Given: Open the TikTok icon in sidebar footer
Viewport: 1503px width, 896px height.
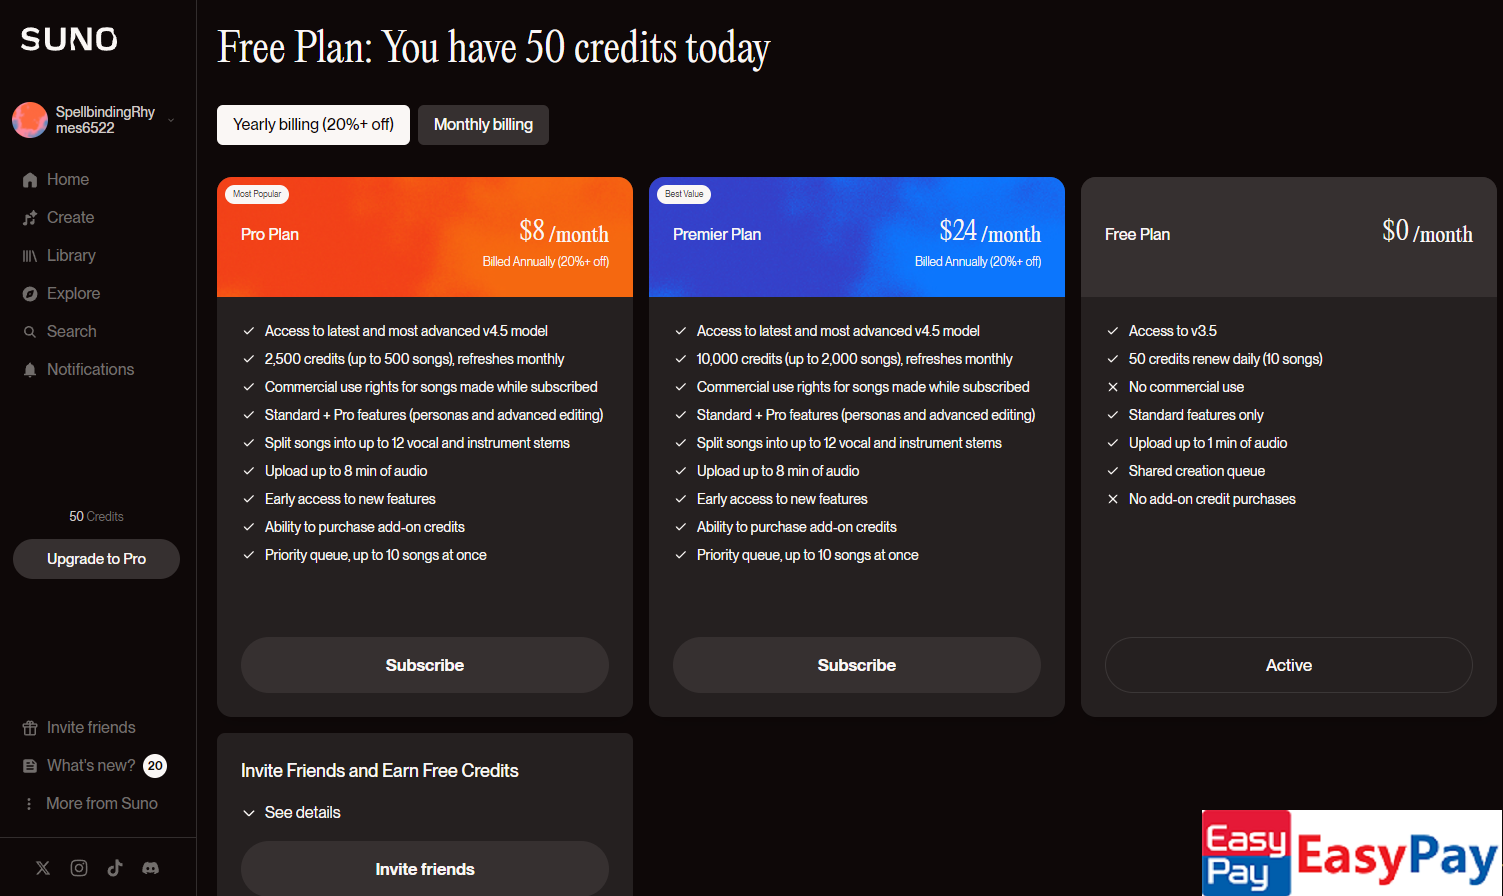Looking at the screenshot, I should [x=115, y=868].
